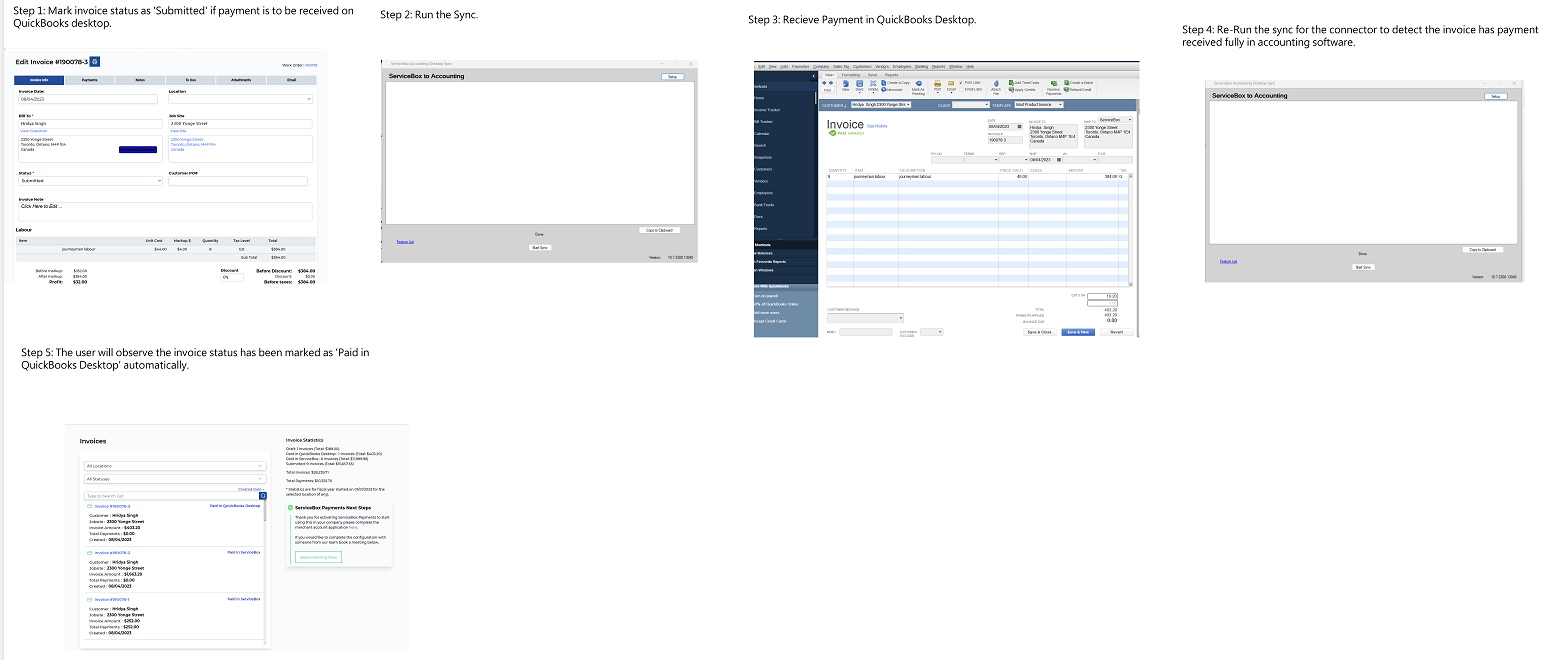This screenshot has height=660, width=1542.
Task: Toggle the Print Later checkbox
Action: pyautogui.click(x=961, y=82)
